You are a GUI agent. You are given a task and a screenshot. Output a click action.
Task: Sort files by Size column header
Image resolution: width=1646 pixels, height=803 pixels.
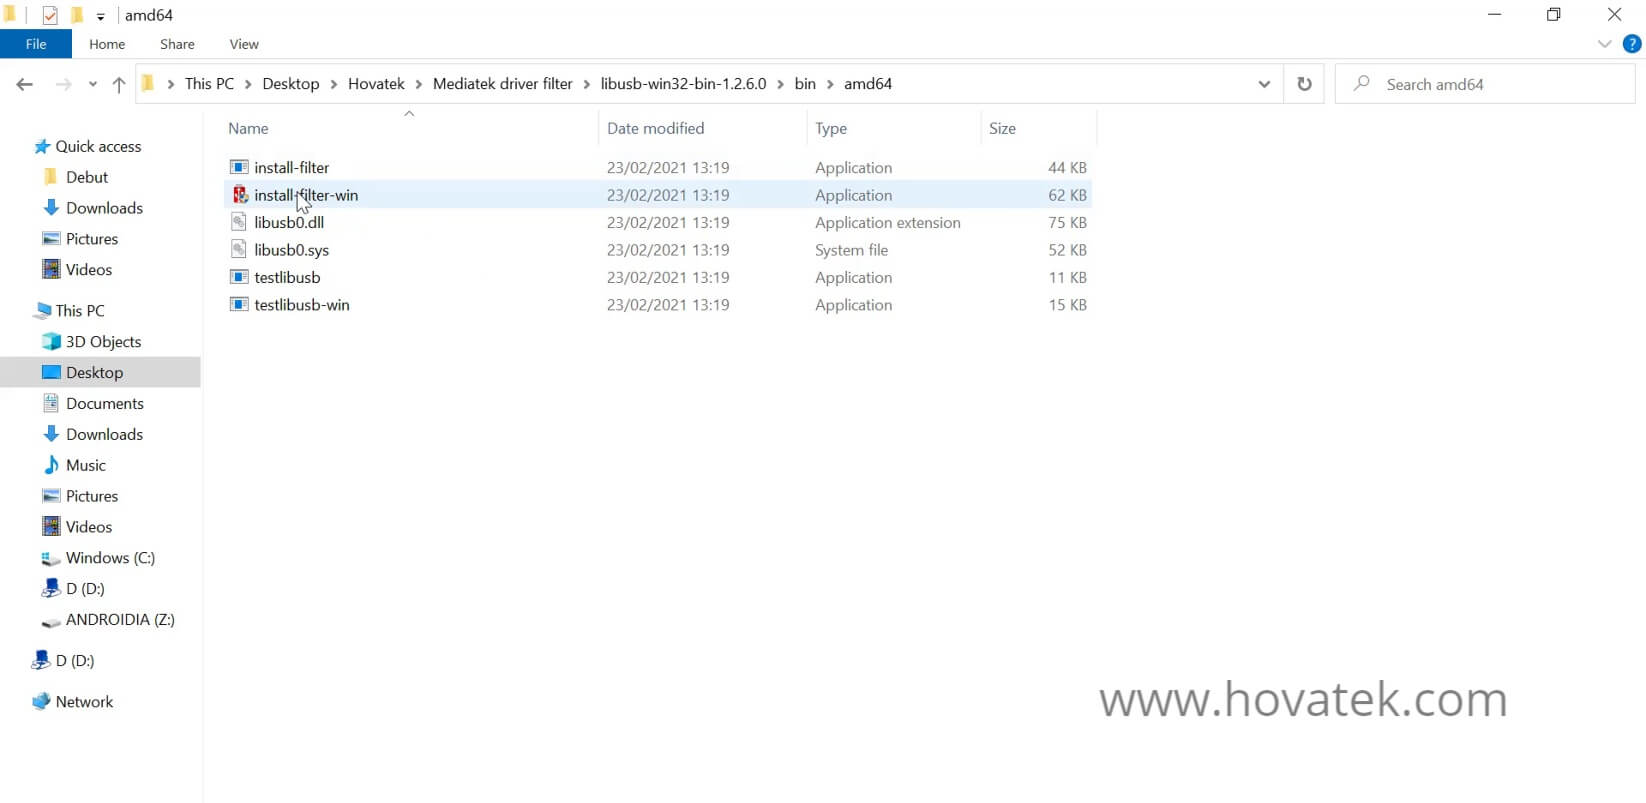[1002, 128]
